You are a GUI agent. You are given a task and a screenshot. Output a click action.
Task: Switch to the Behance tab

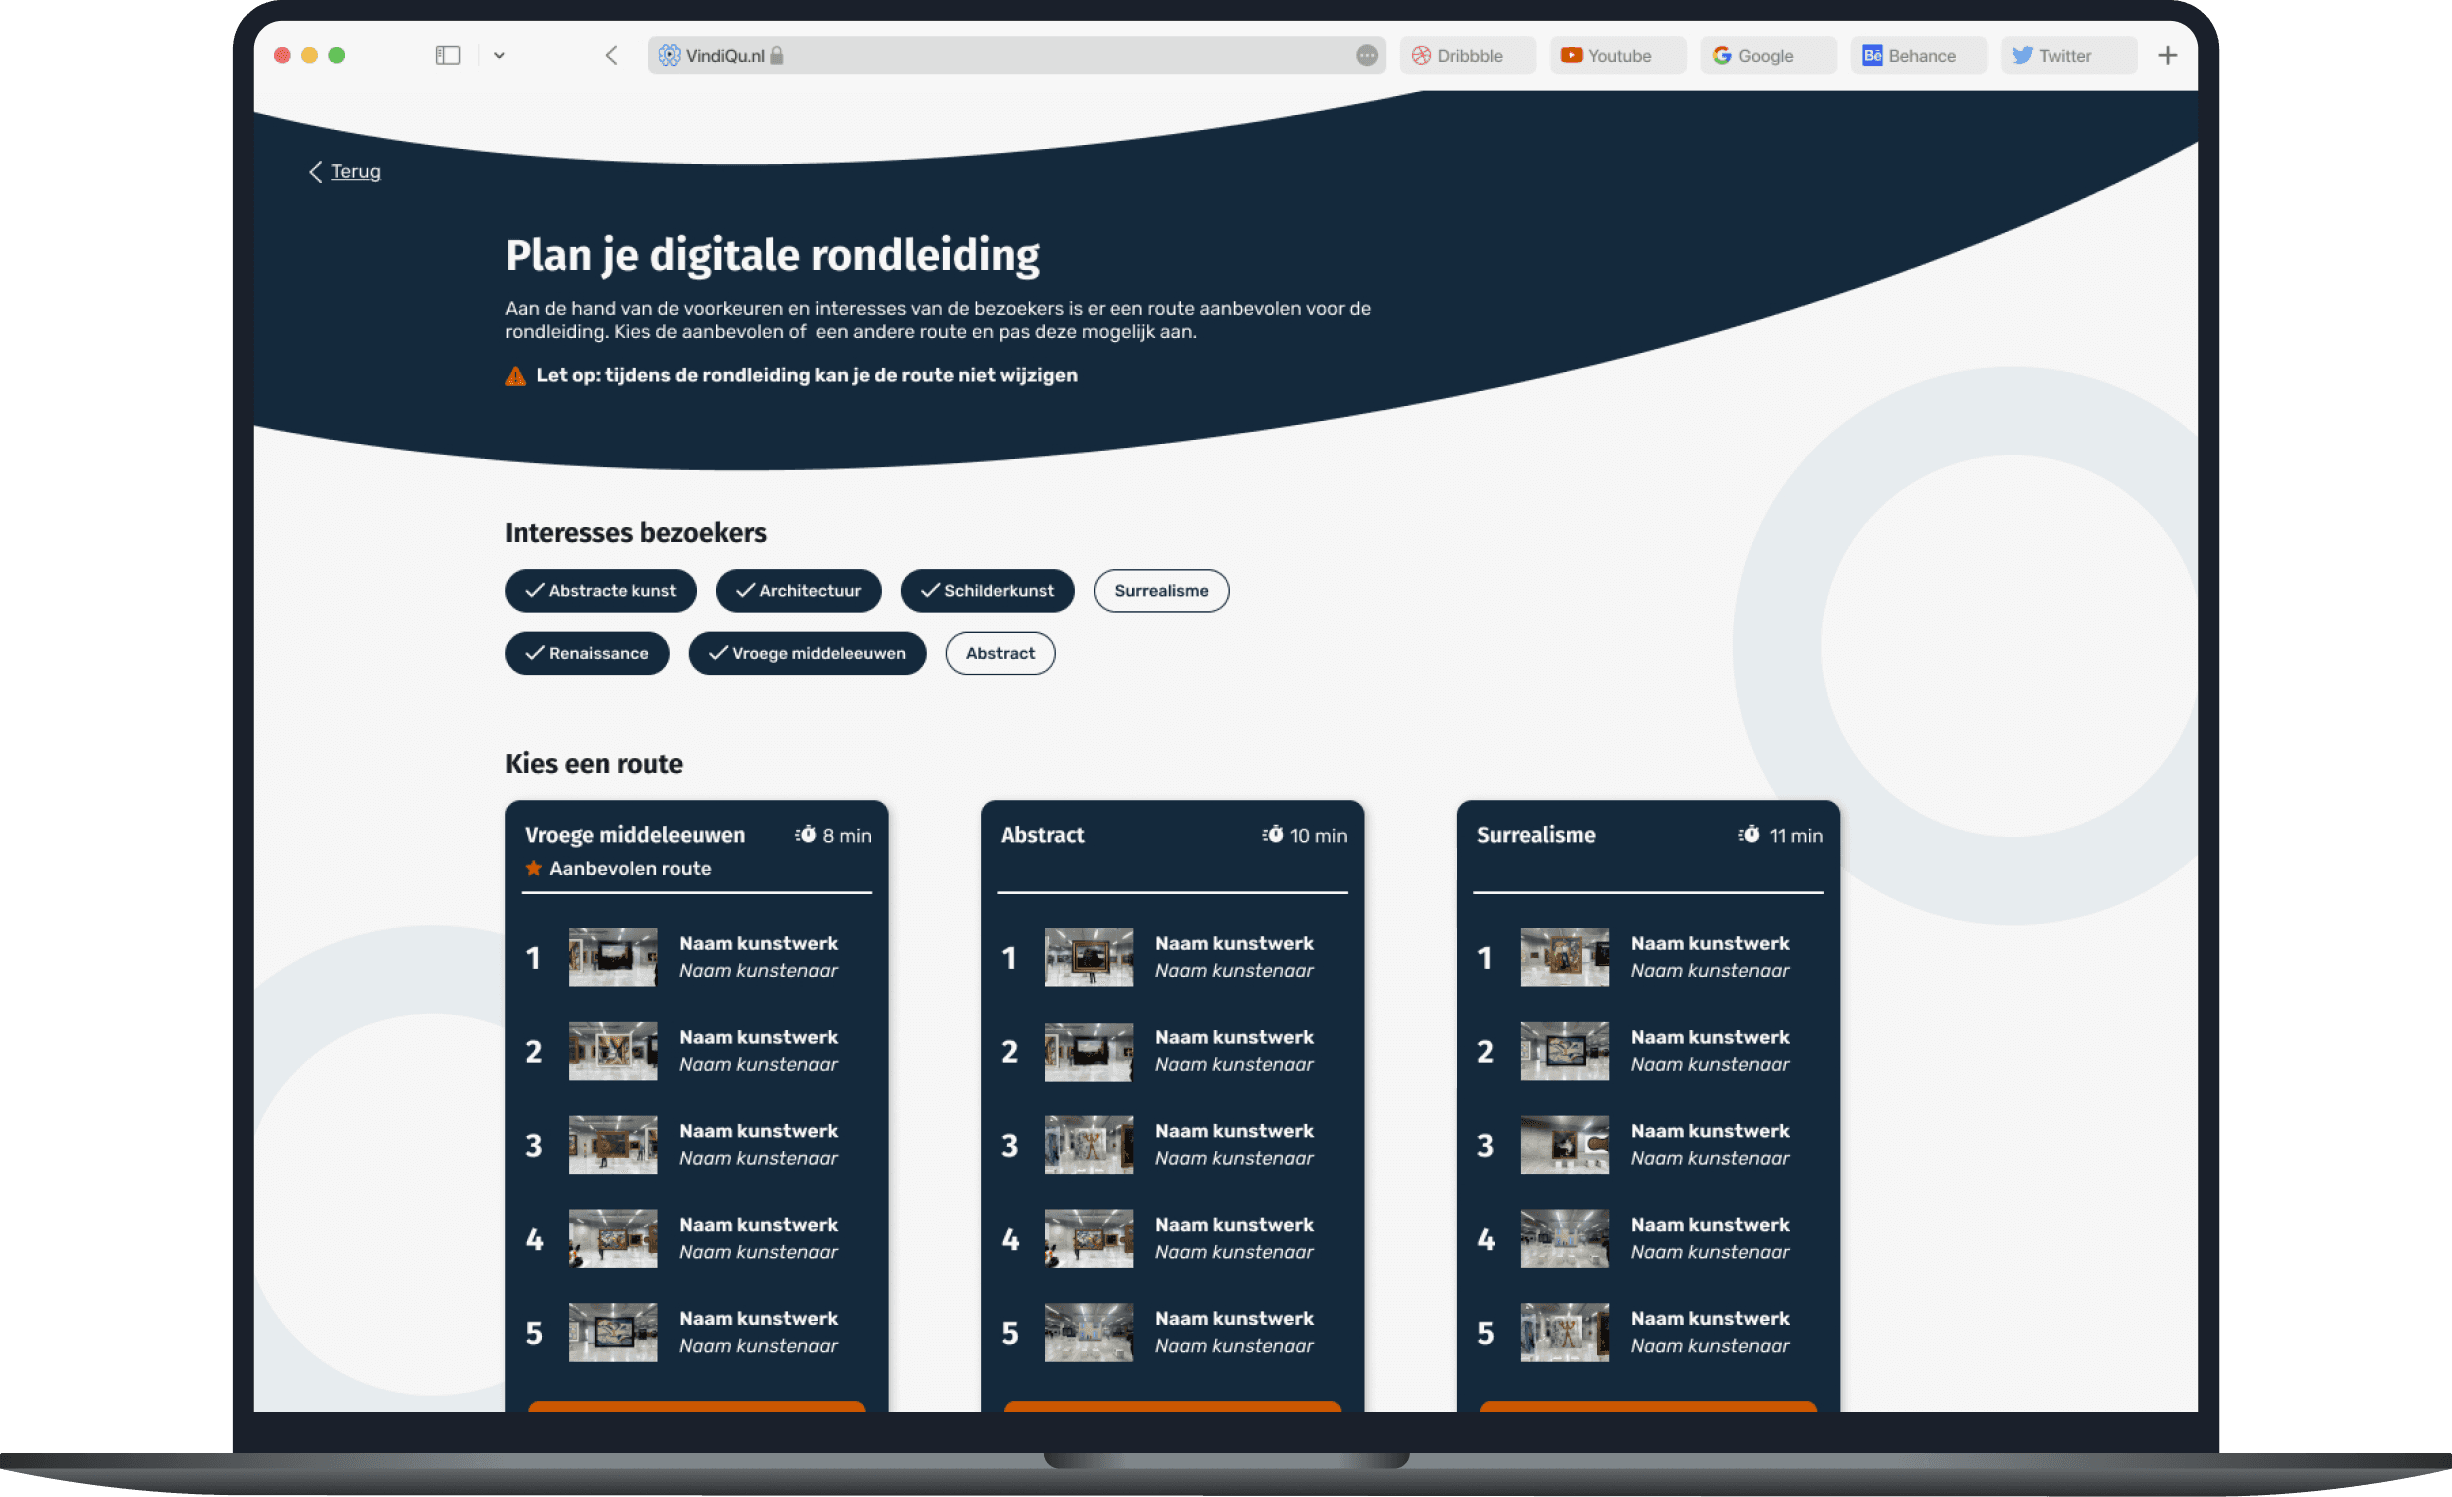click(x=1918, y=56)
